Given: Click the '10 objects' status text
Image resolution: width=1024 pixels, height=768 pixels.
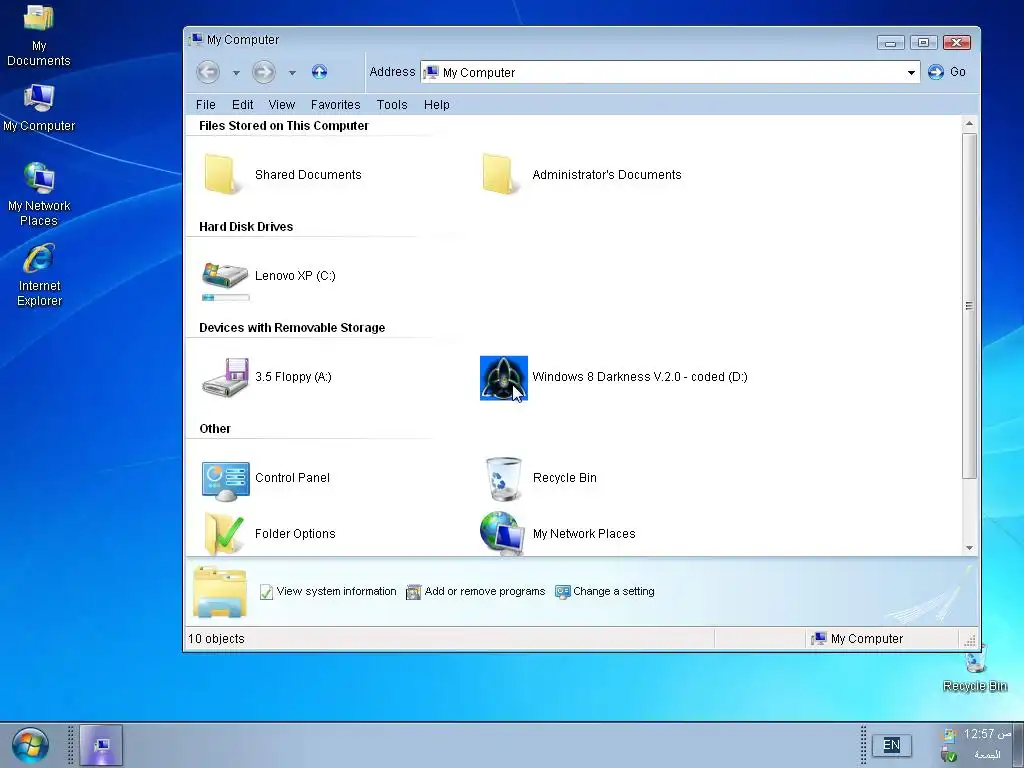Looking at the screenshot, I should coord(216,639).
